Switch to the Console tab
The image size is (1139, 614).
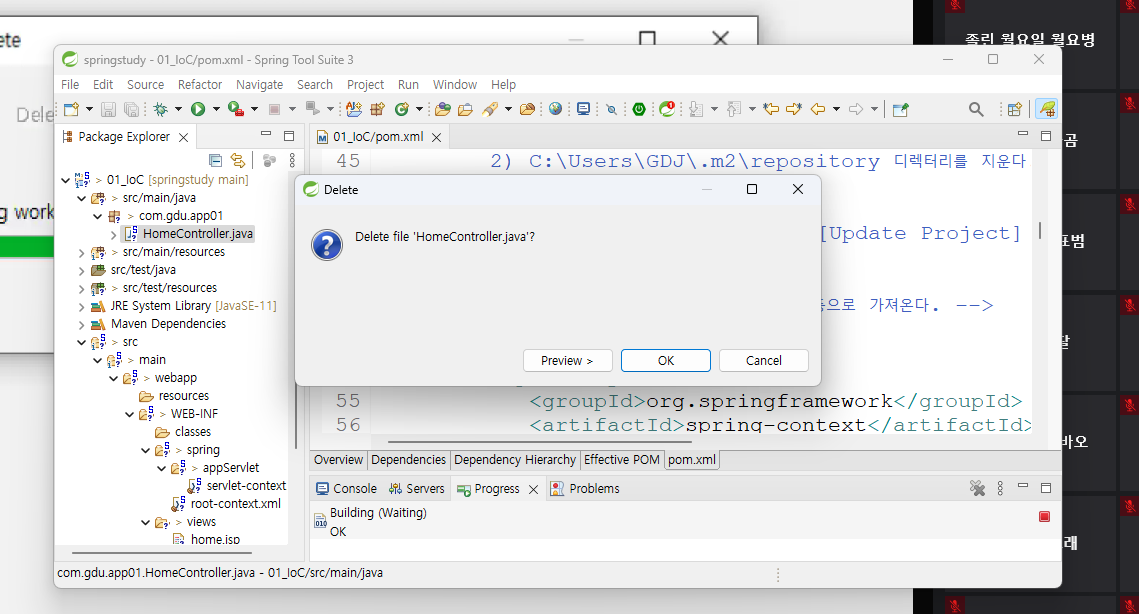[346, 489]
